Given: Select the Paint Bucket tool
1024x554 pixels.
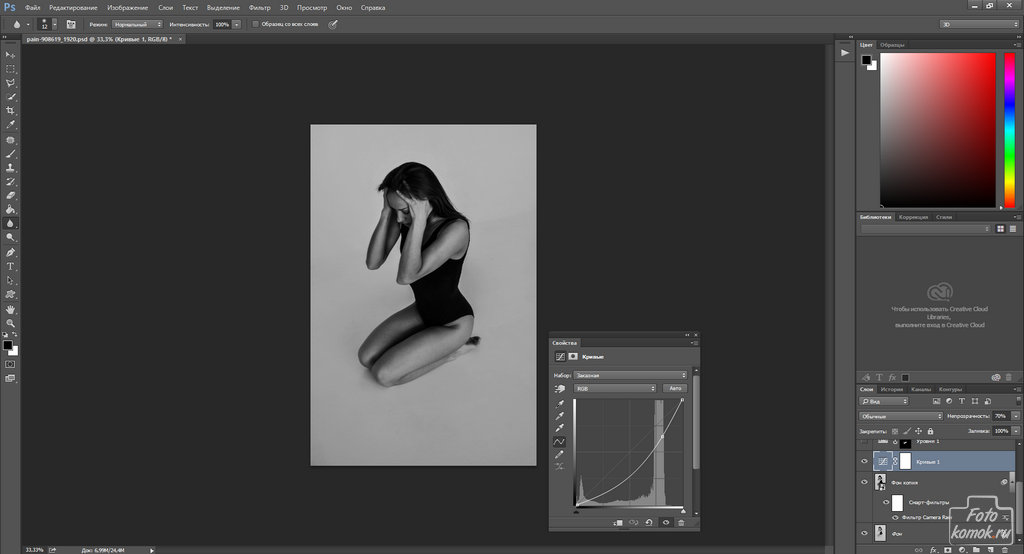Looking at the screenshot, I should (10, 210).
